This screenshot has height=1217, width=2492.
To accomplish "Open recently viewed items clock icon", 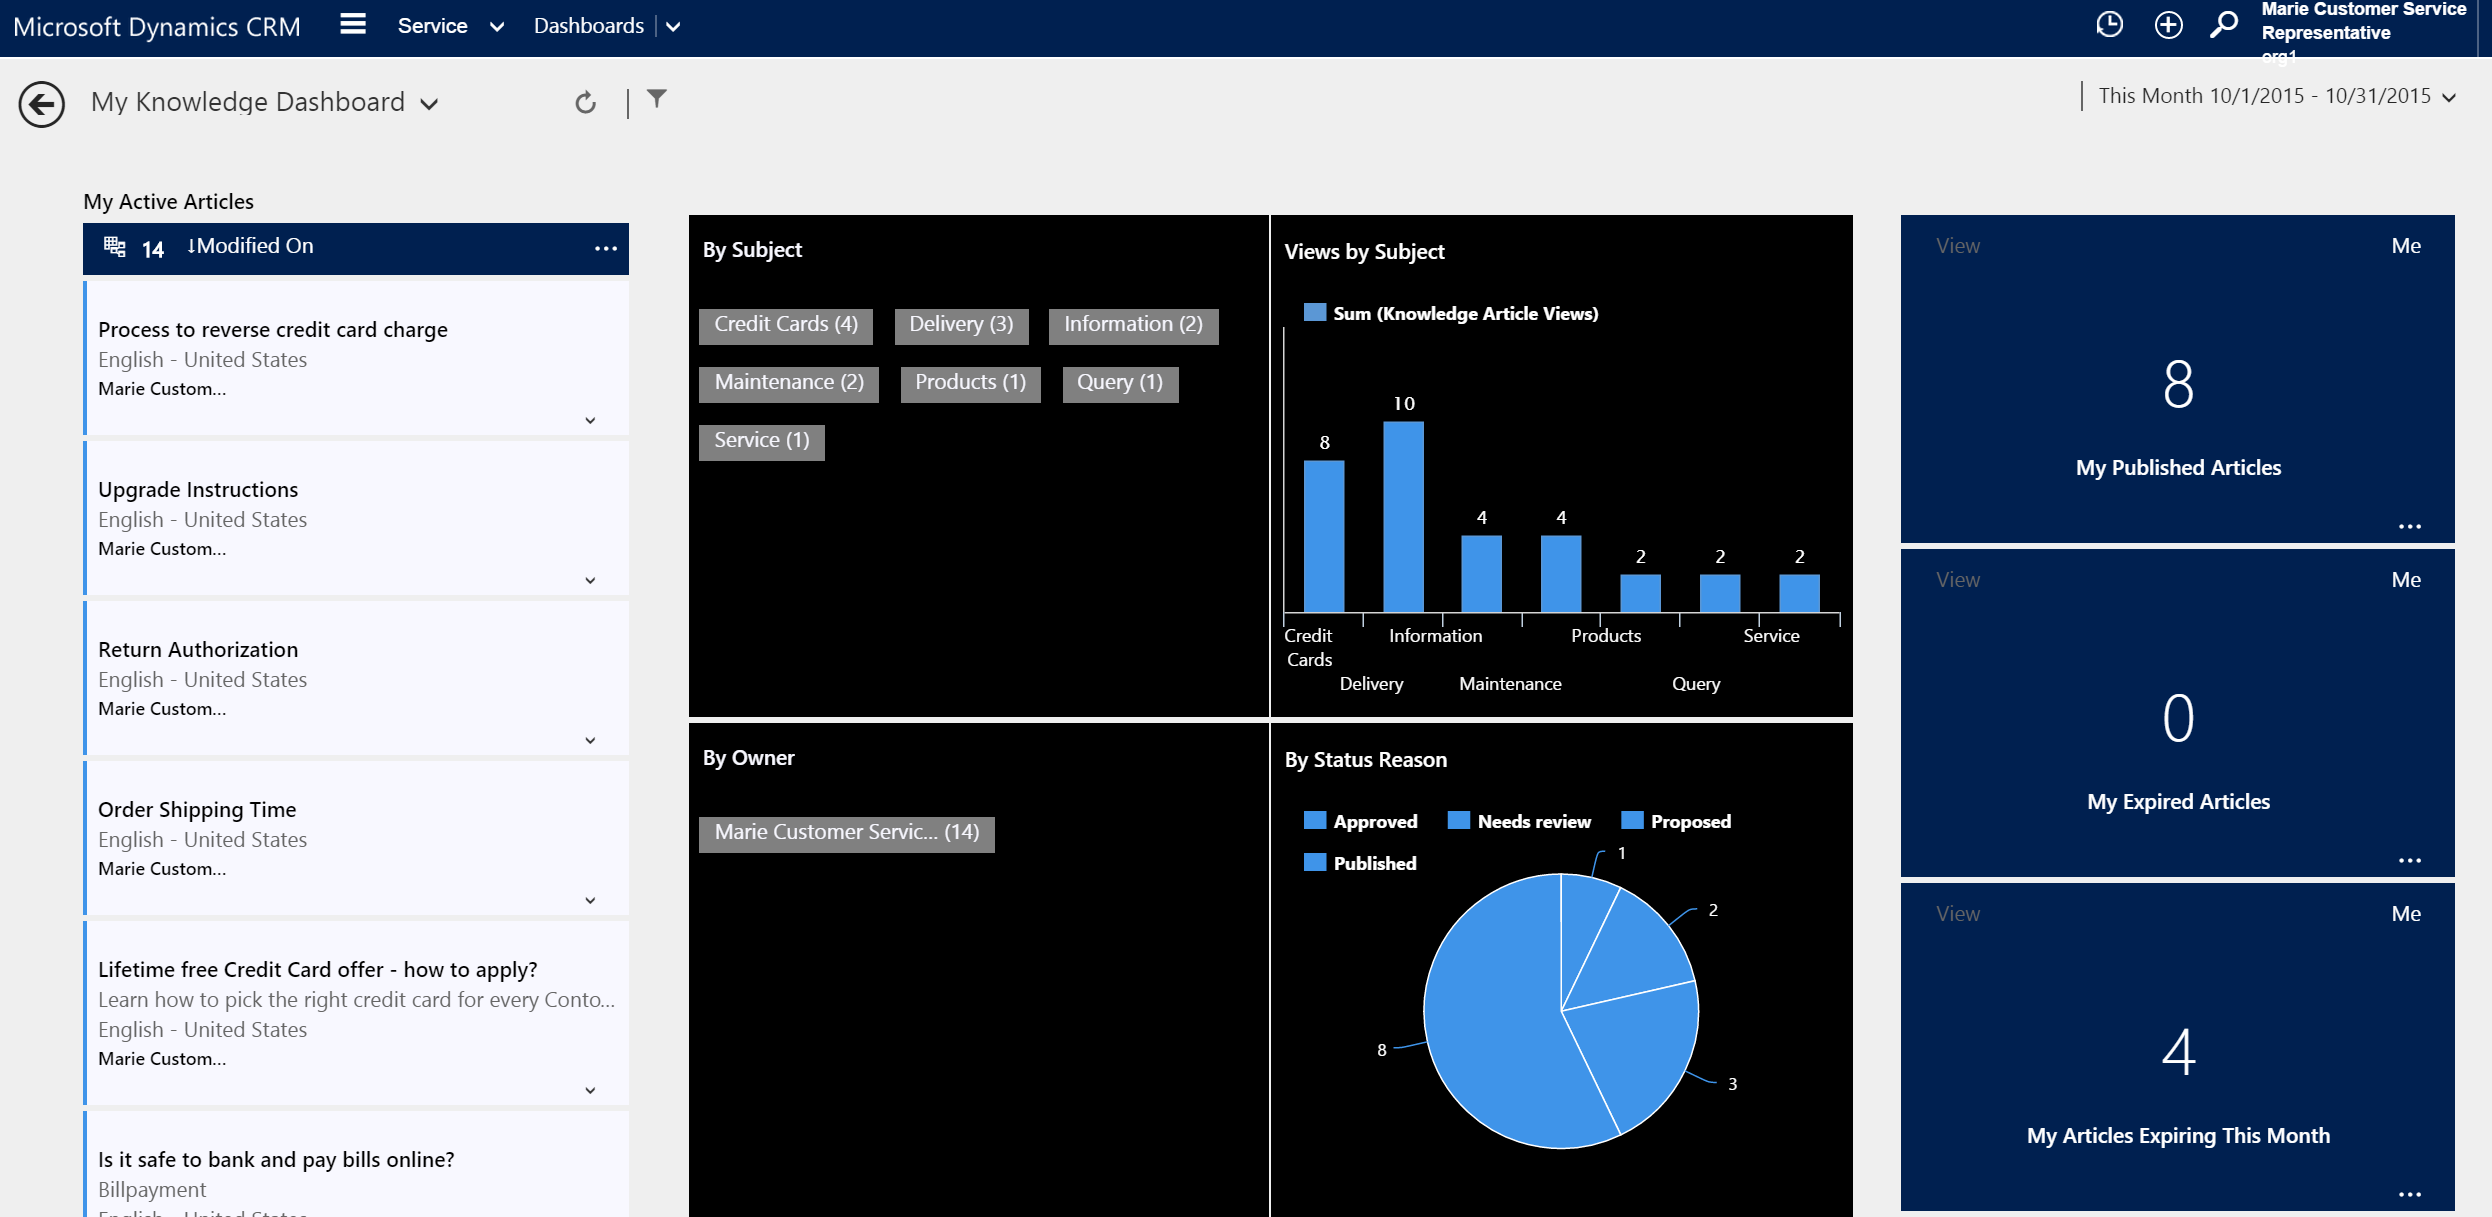I will (2109, 24).
